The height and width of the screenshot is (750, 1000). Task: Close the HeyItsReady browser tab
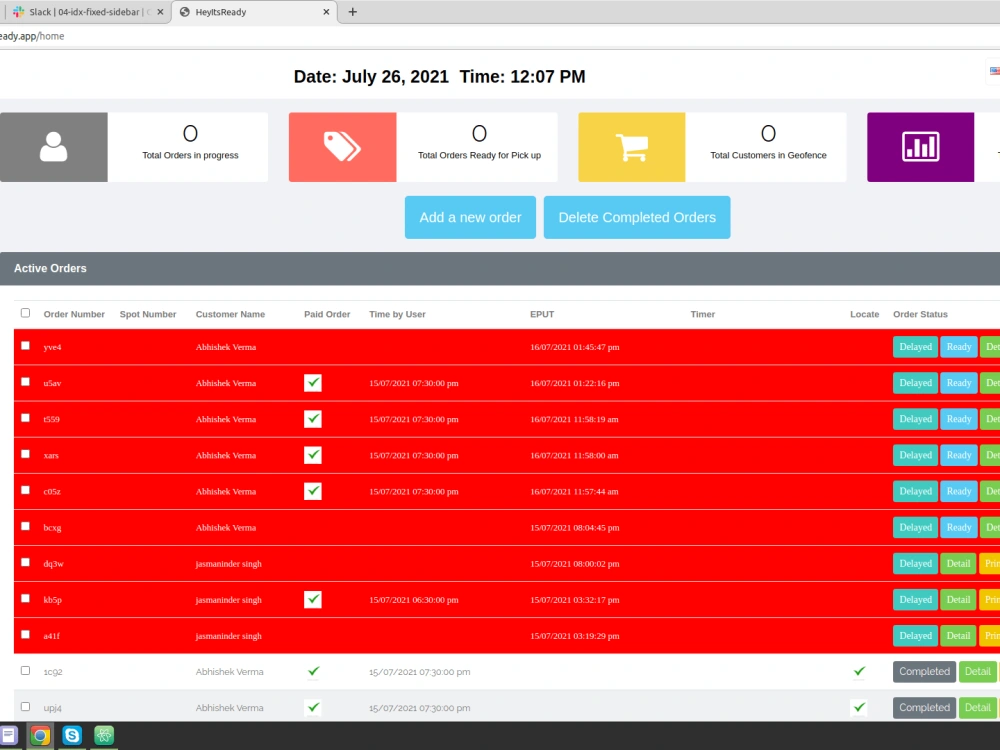pos(326,12)
